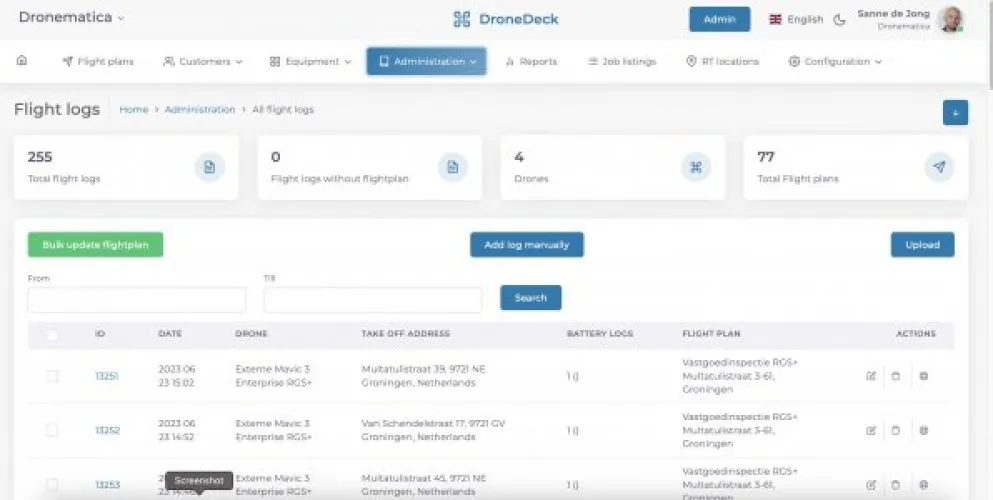The width and height of the screenshot is (993, 500).
Task: Click the blue download arrow icon button
Action: pos(955,113)
